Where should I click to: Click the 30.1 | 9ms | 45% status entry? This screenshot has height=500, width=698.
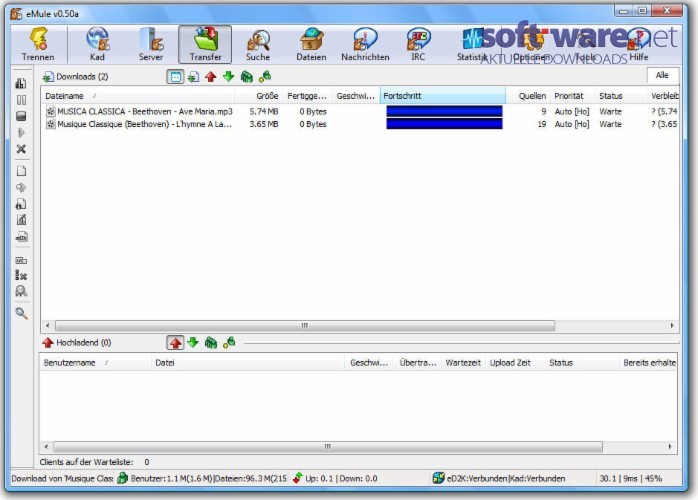coord(630,479)
